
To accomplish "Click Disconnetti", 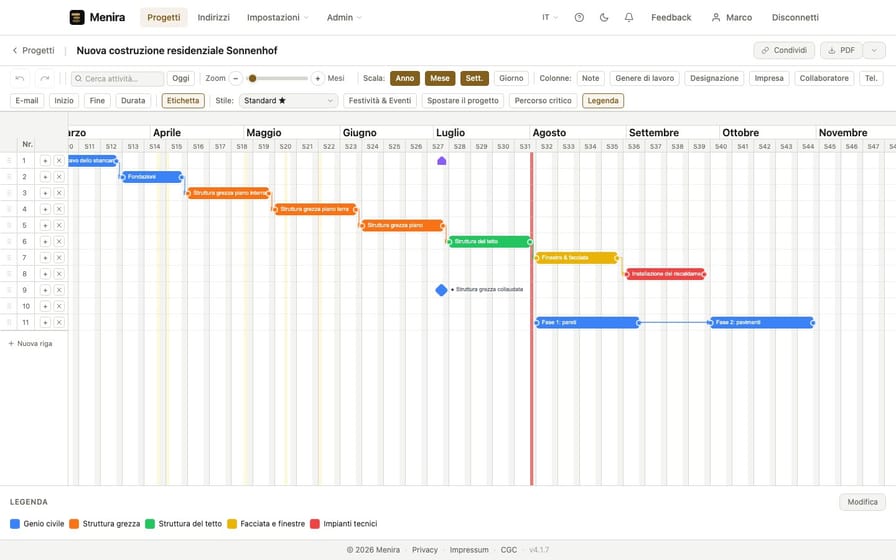I will (x=795, y=18).
